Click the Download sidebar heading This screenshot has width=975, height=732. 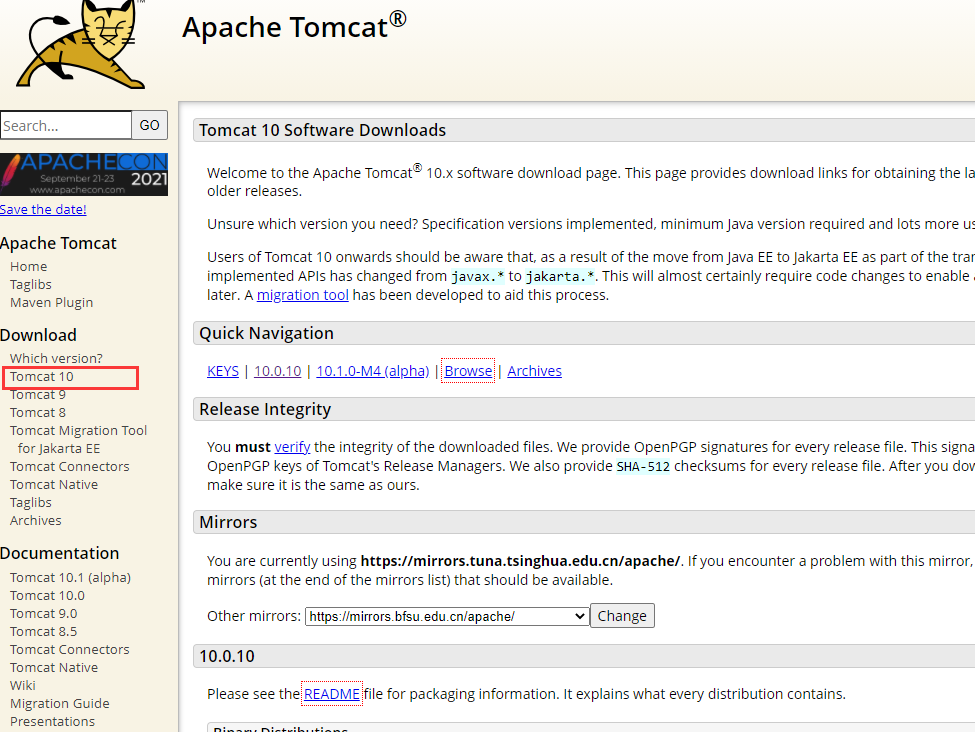39,335
